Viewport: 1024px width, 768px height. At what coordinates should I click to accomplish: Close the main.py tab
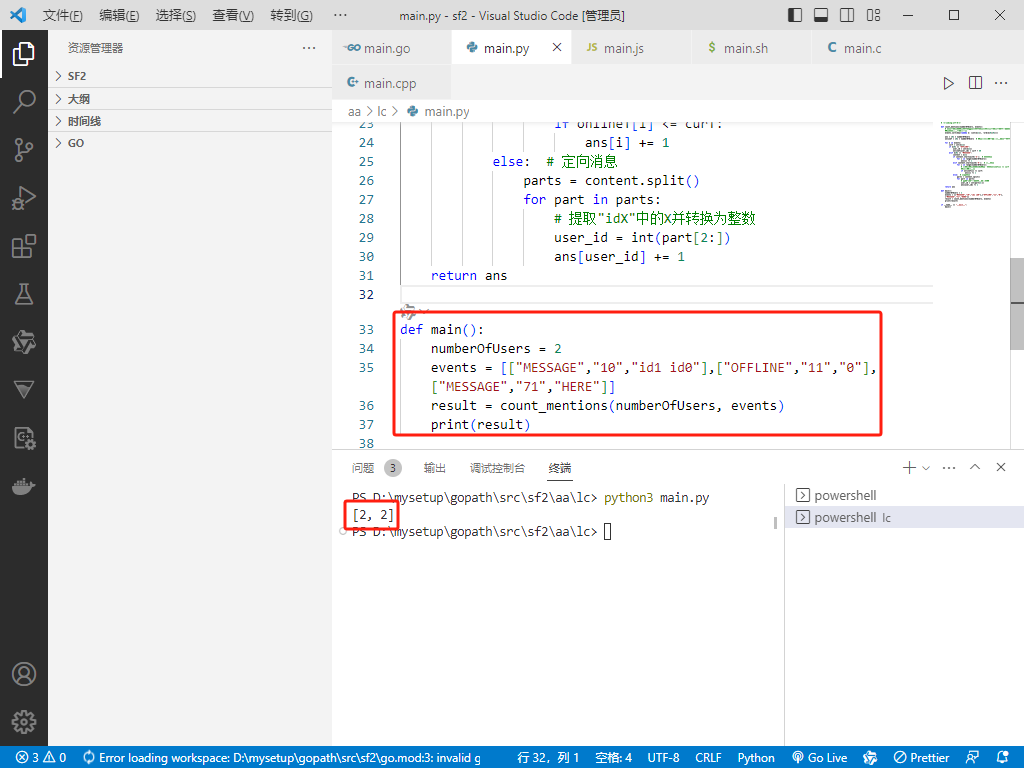coord(557,47)
